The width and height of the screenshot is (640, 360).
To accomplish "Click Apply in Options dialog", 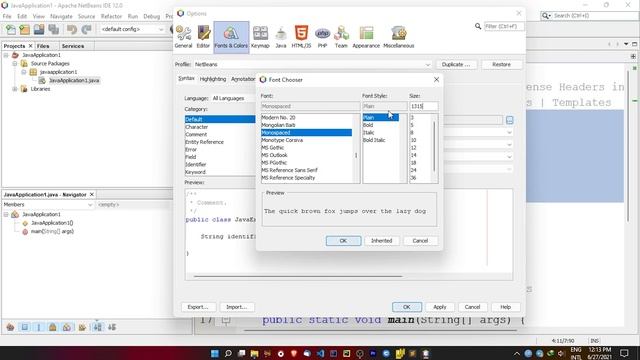I will (440, 307).
